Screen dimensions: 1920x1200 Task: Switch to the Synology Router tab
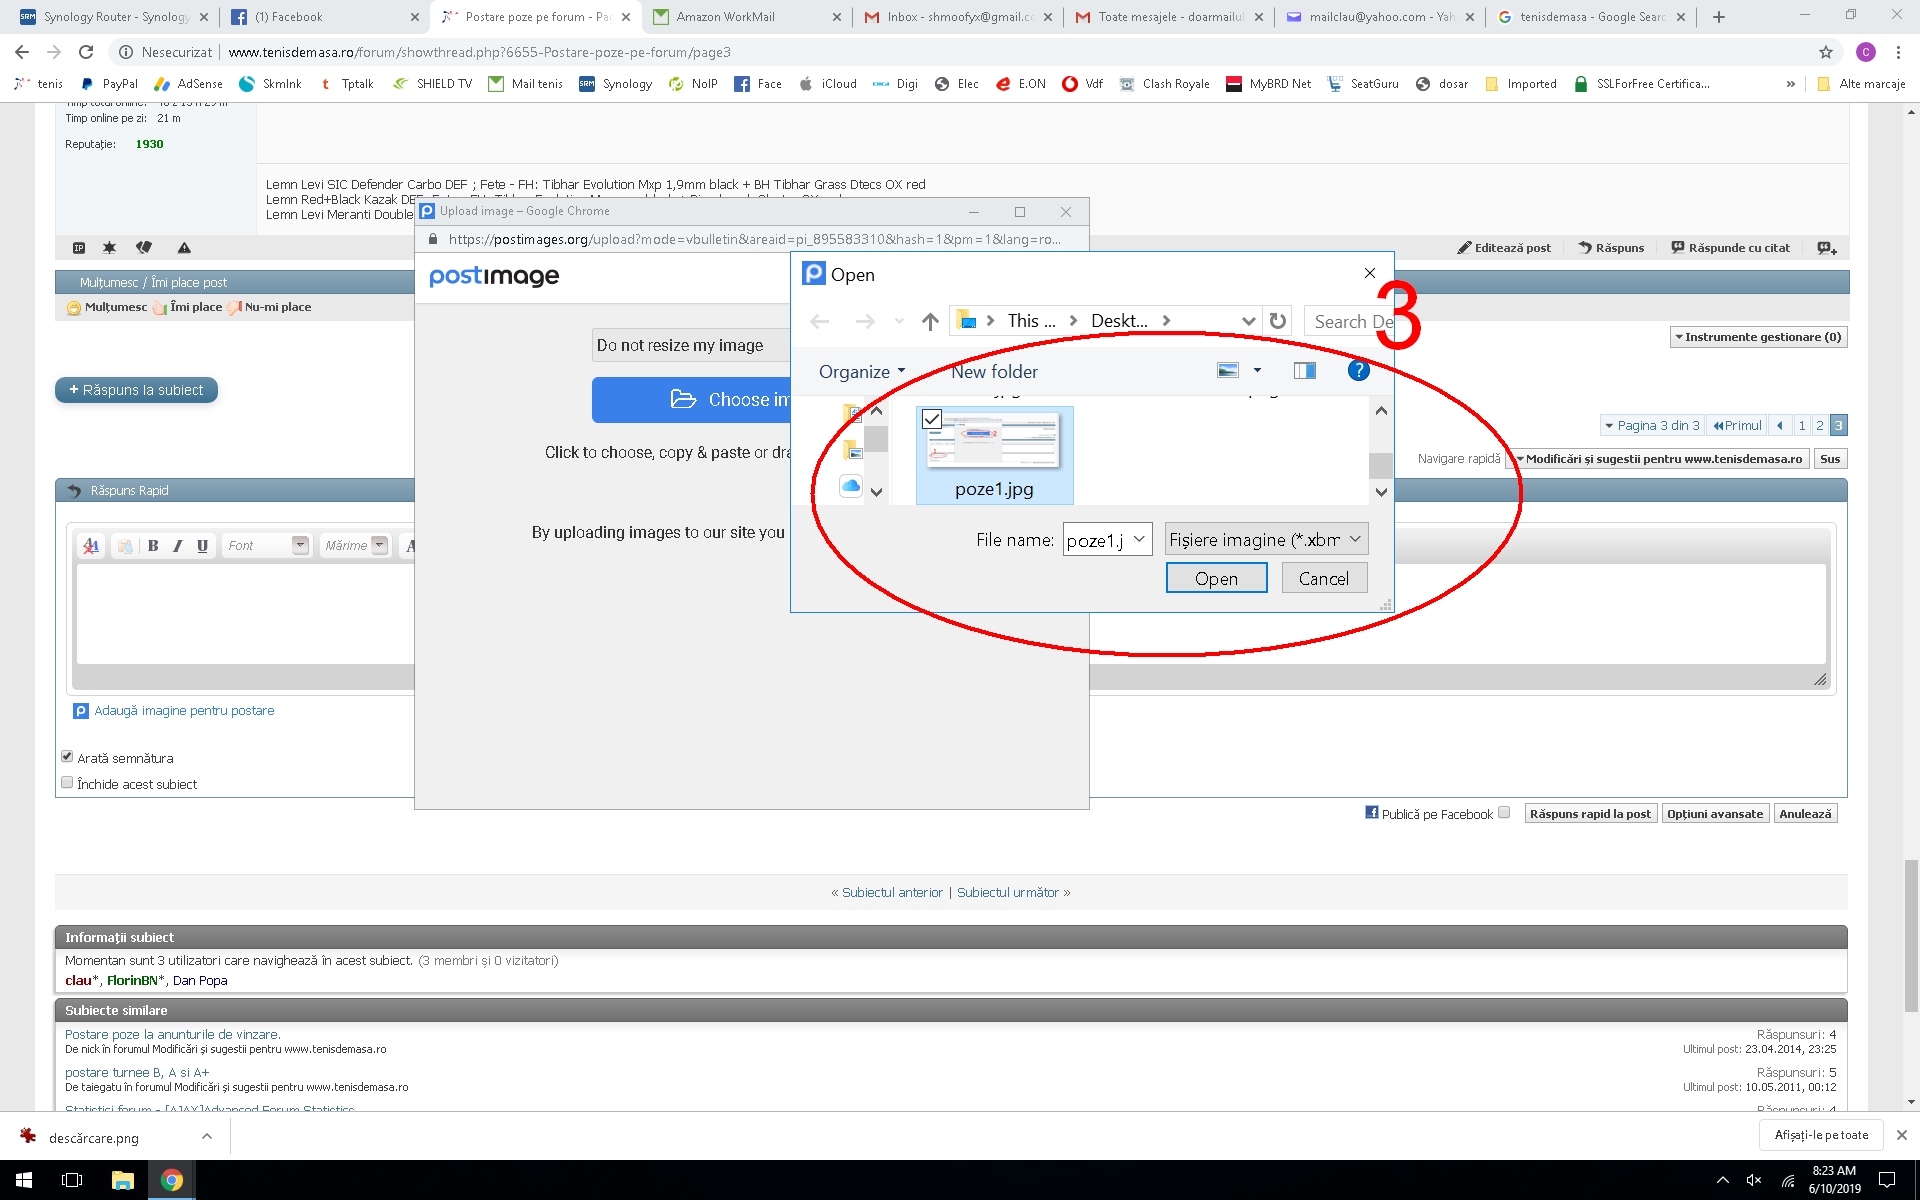(111, 17)
